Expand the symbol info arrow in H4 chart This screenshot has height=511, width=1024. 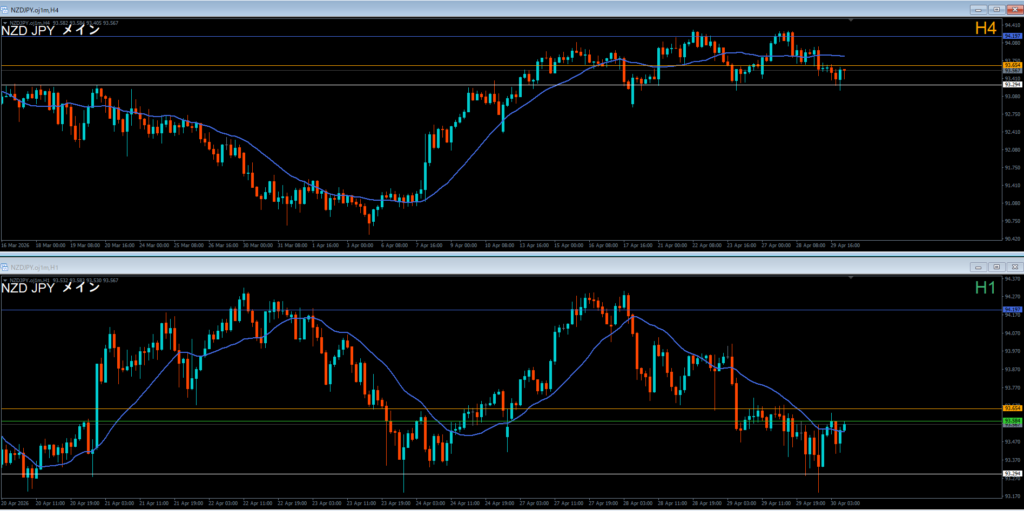coord(4,21)
